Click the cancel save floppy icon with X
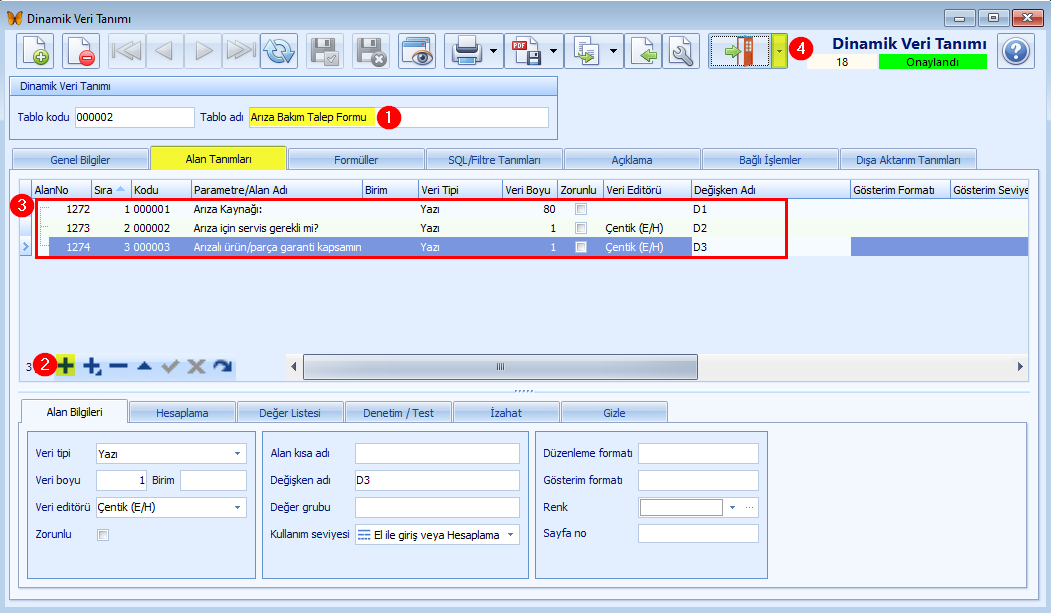The height and width of the screenshot is (613, 1051). (371, 51)
